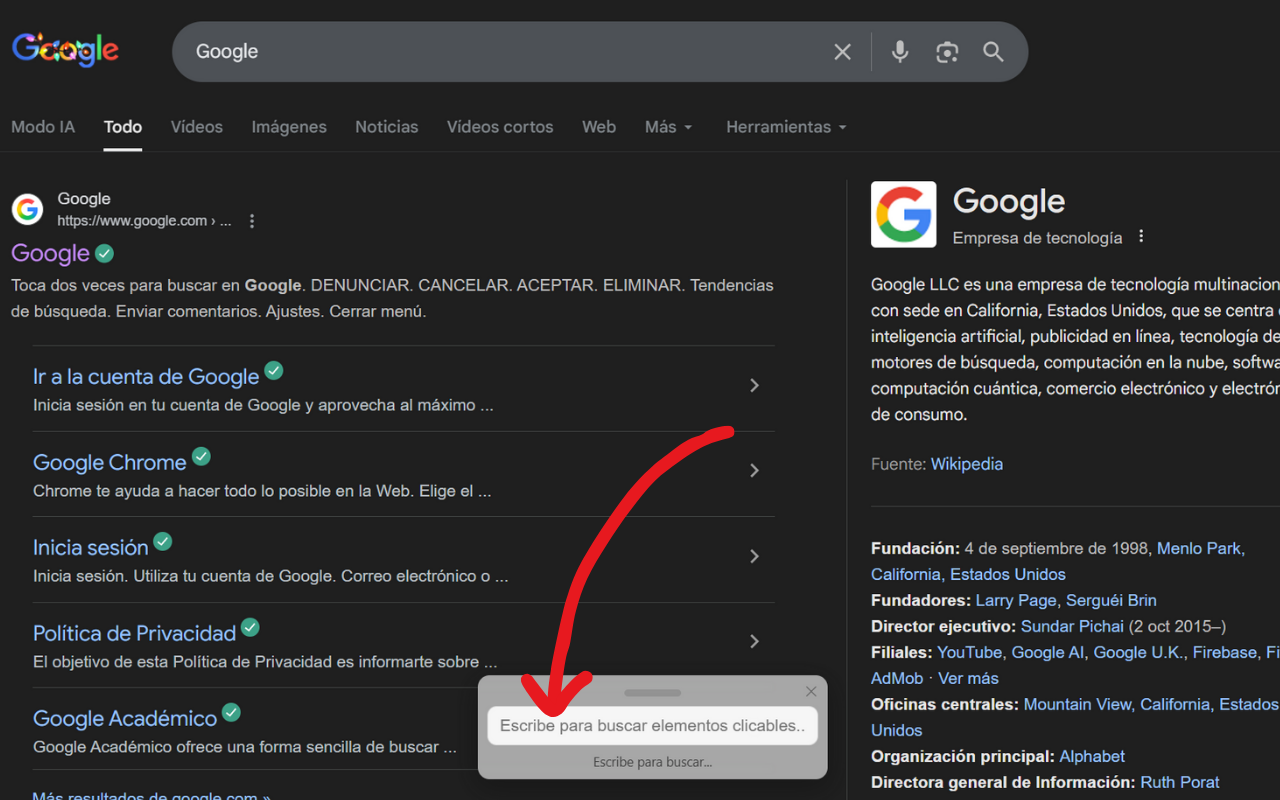Expand the Google Chrome sitelink arrow
Viewport: 1280px width, 800px height.
click(754, 471)
